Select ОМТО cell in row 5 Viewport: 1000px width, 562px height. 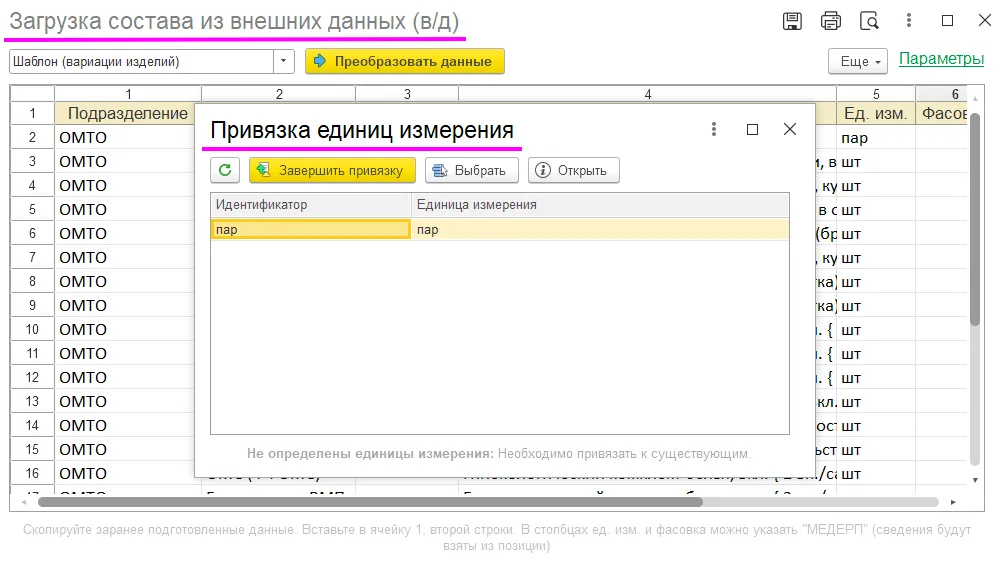[124, 209]
